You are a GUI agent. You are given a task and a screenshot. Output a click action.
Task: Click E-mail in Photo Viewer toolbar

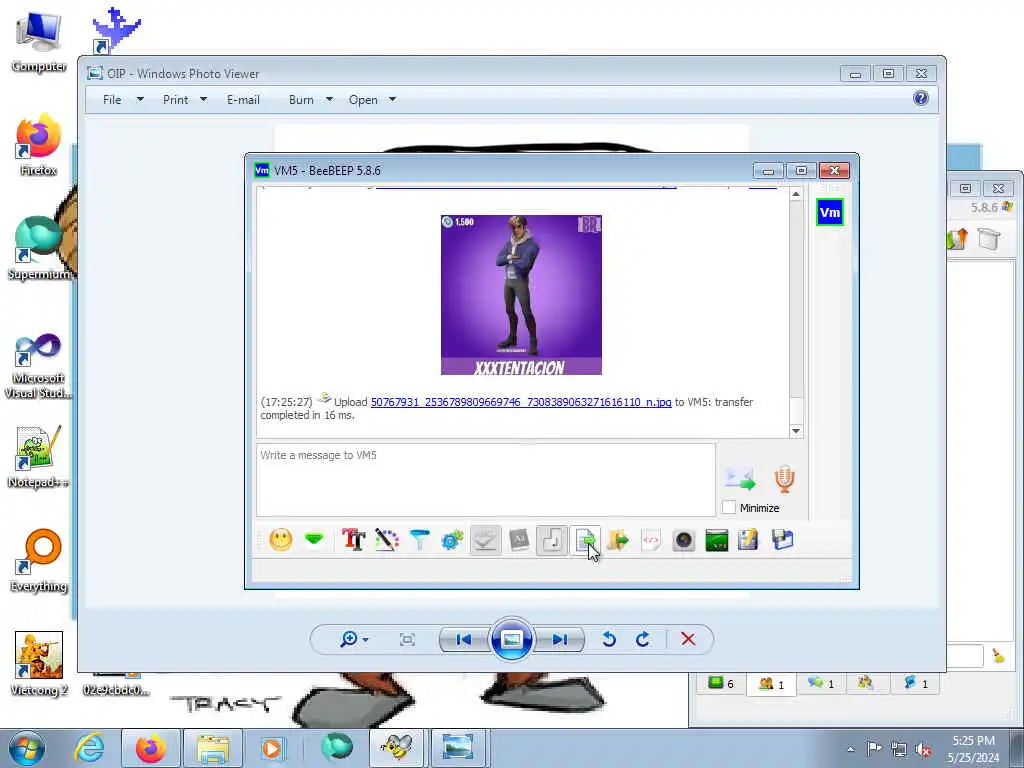pyautogui.click(x=243, y=100)
